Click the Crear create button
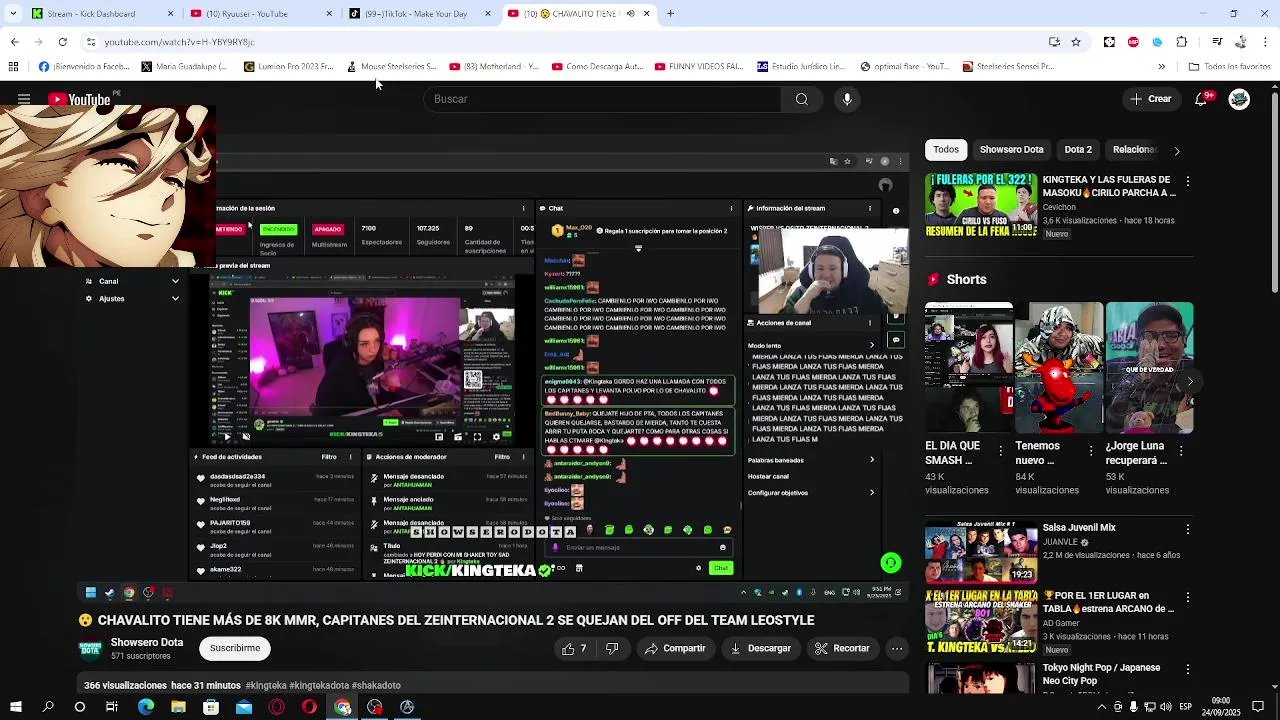This screenshot has height=720, width=1280. (x=1151, y=99)
